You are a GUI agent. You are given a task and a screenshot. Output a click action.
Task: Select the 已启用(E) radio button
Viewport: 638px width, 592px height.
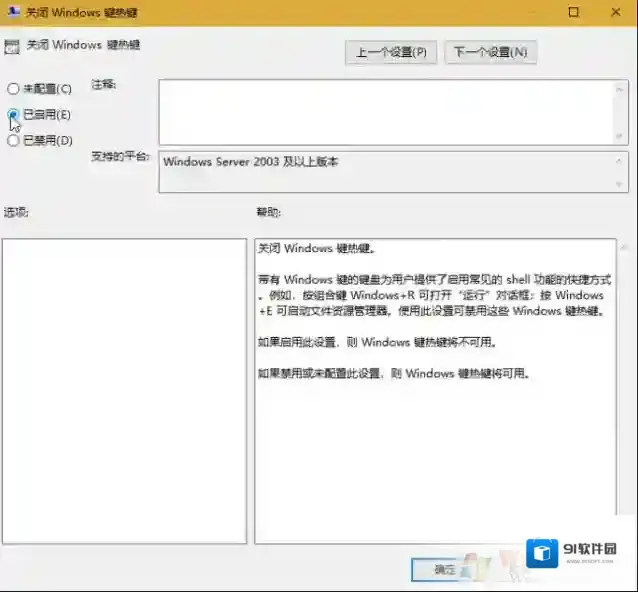(x=13, y=115)
